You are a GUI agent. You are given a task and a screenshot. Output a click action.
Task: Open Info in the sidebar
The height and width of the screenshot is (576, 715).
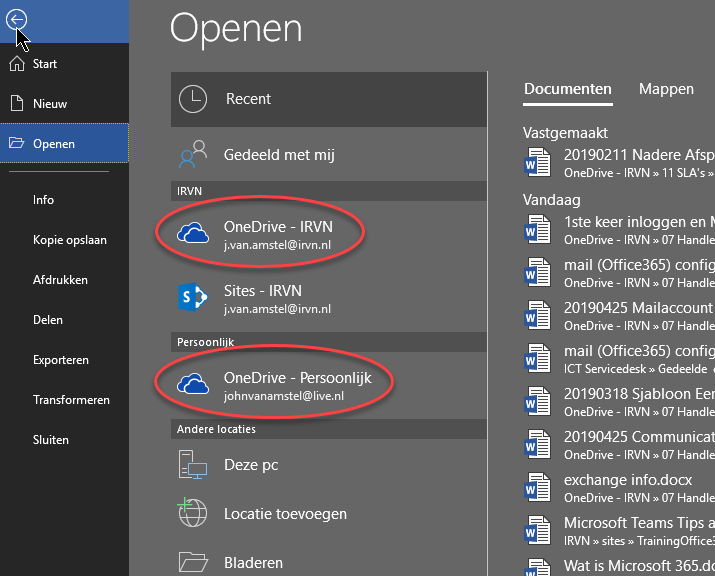point(44,200)
